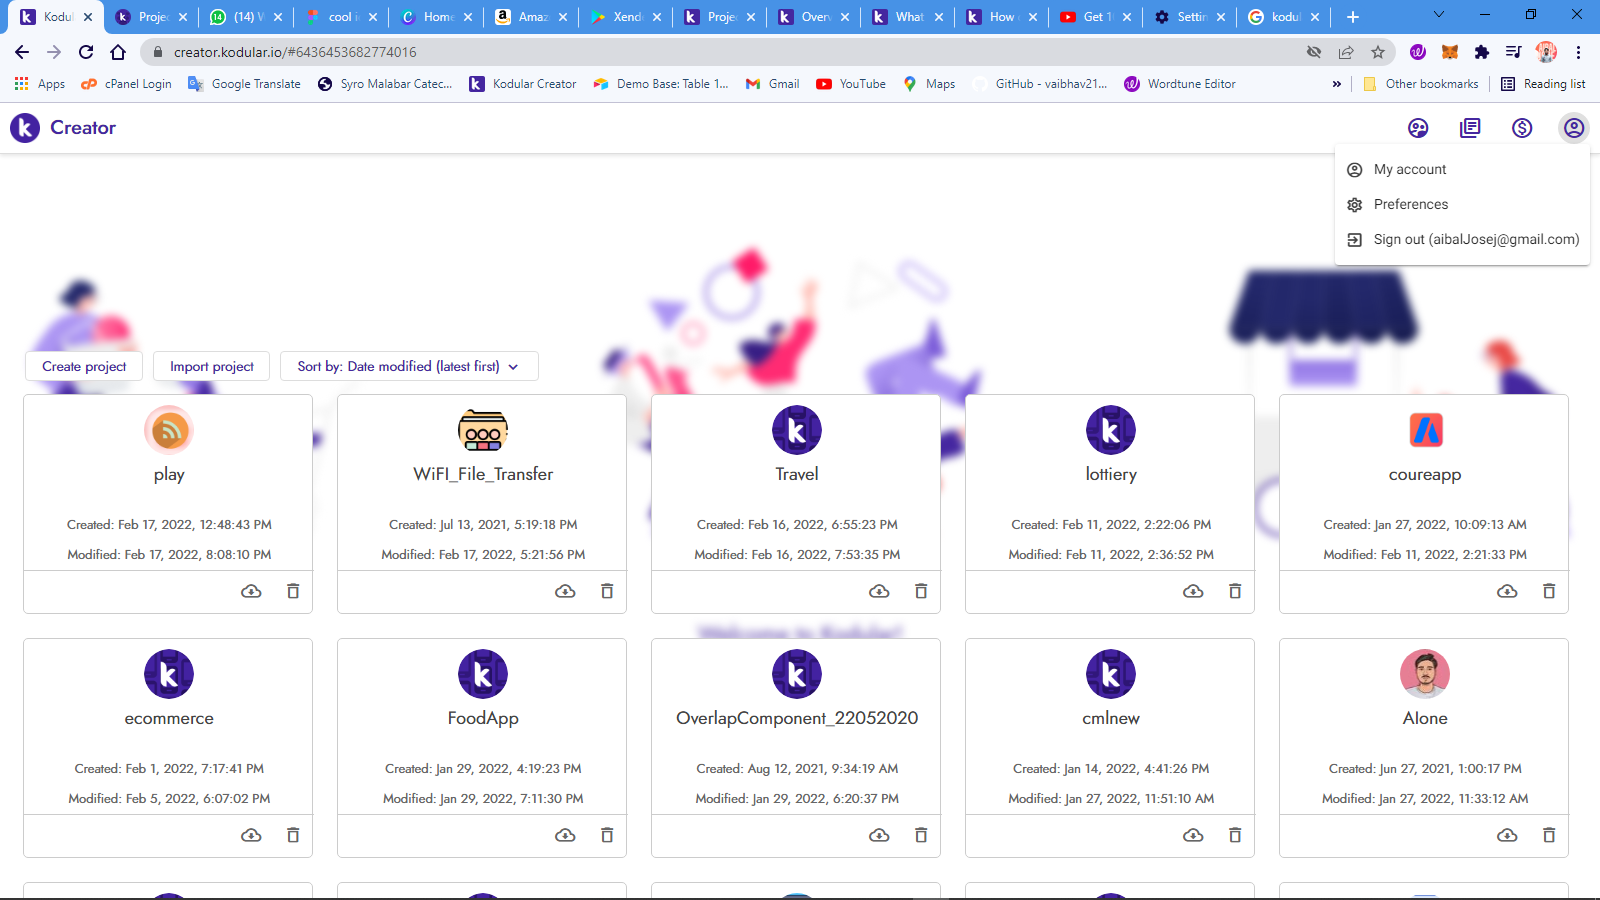Click the Create project button
The width and height of the screenshot is (1600, 900).
[x=84, y=366]
